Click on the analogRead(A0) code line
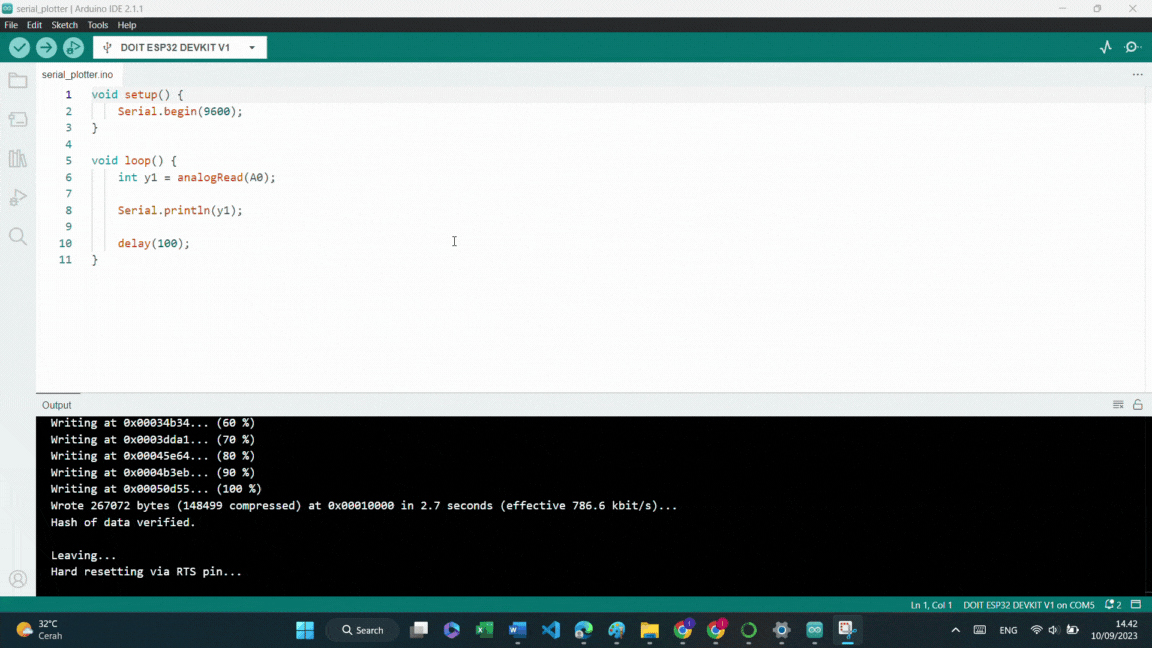1152x648 pixels. point(197,177)
